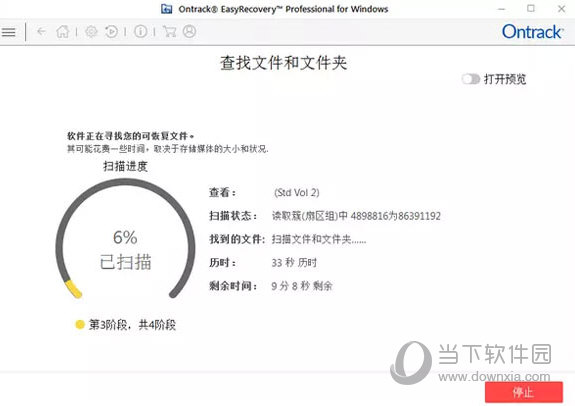Maximize the EasyRecovery window
Viewport: 575px width, 406px height.
pos(531,8)
